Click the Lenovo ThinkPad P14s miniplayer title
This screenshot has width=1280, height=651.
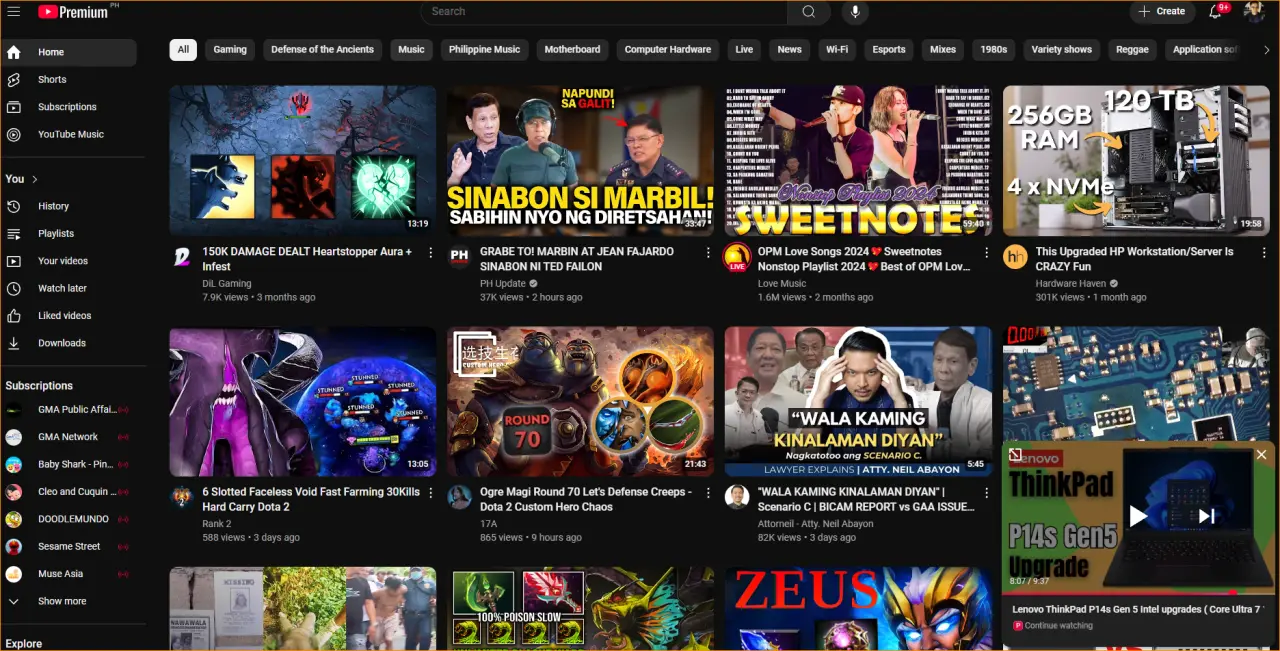click(1138, 609)
